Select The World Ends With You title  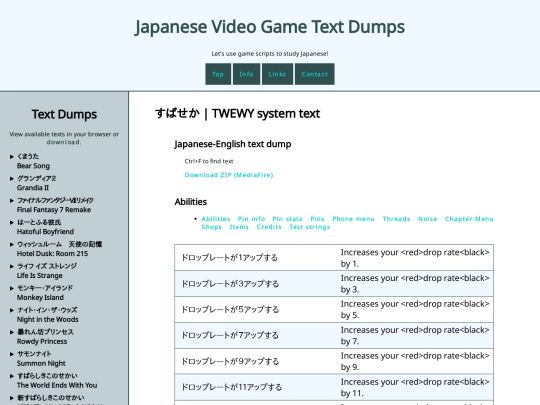[57, 381]
